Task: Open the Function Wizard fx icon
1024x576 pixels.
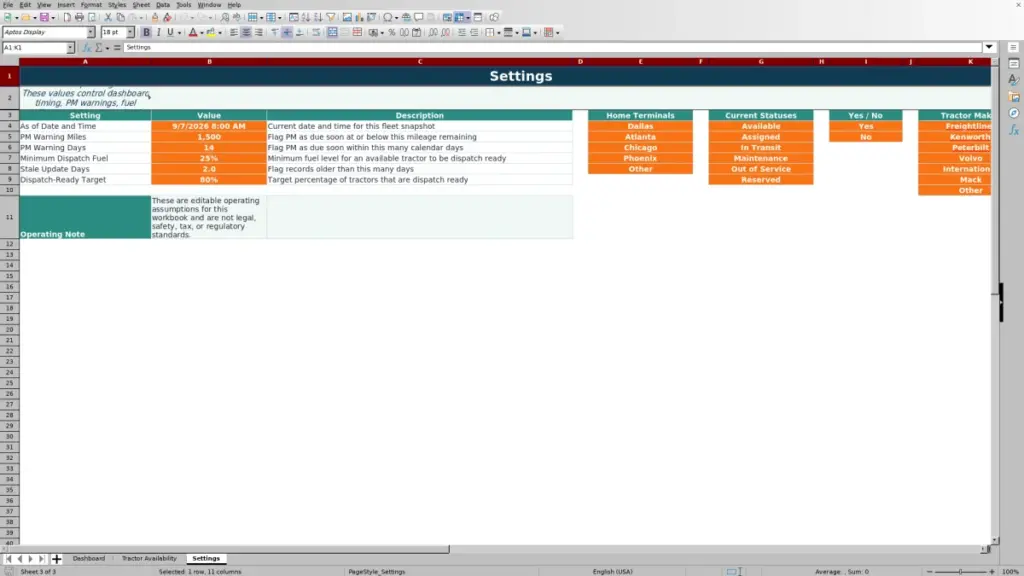Action: coord(86,48)
